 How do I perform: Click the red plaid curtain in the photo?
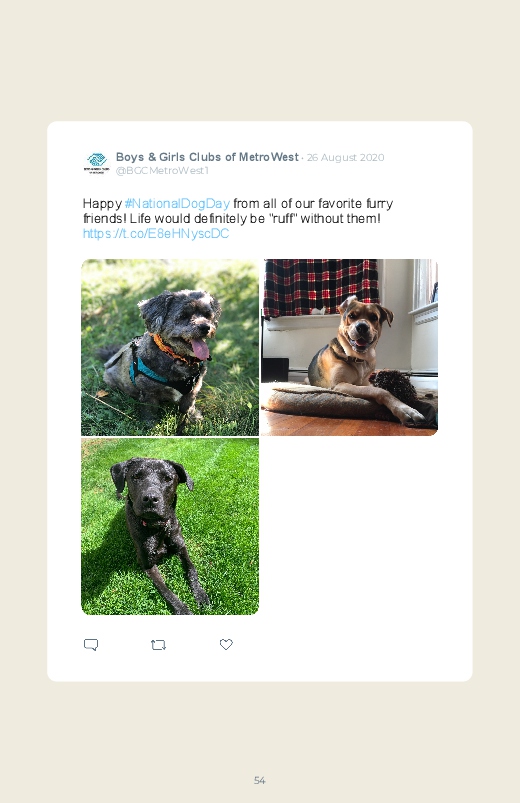click(x=321, y=286)
